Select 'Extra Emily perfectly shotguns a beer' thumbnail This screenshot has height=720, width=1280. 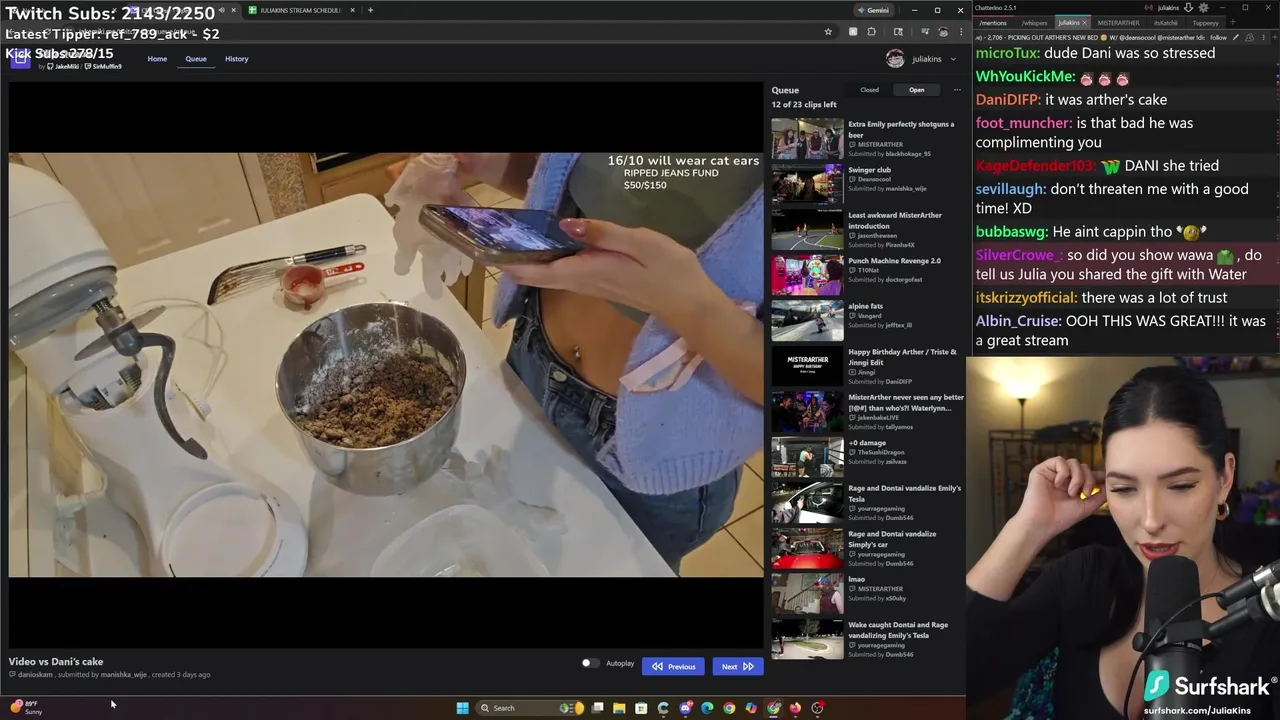click(x=807, y=139)
